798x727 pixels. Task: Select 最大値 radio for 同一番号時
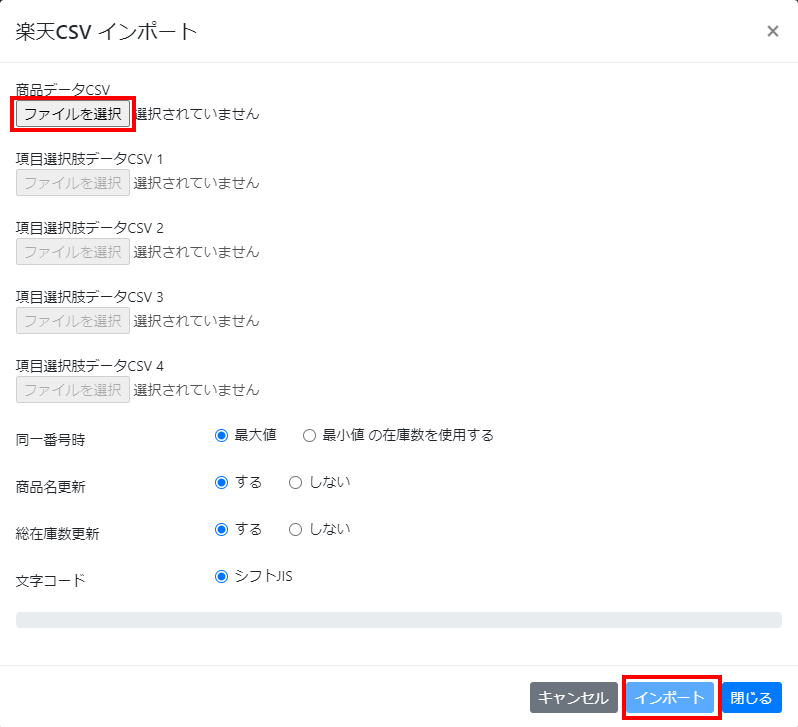(x=221, y=436)
